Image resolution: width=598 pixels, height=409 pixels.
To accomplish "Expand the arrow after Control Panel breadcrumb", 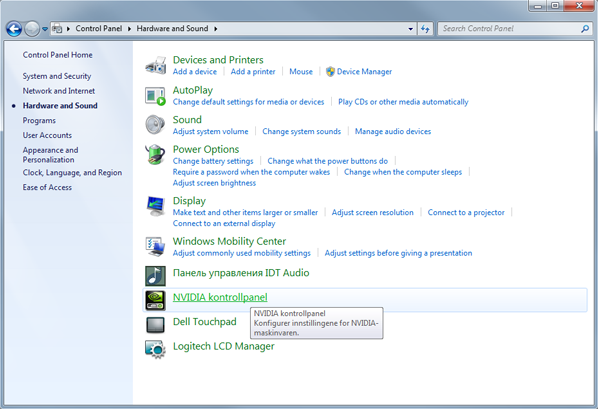I will [129, 29].
